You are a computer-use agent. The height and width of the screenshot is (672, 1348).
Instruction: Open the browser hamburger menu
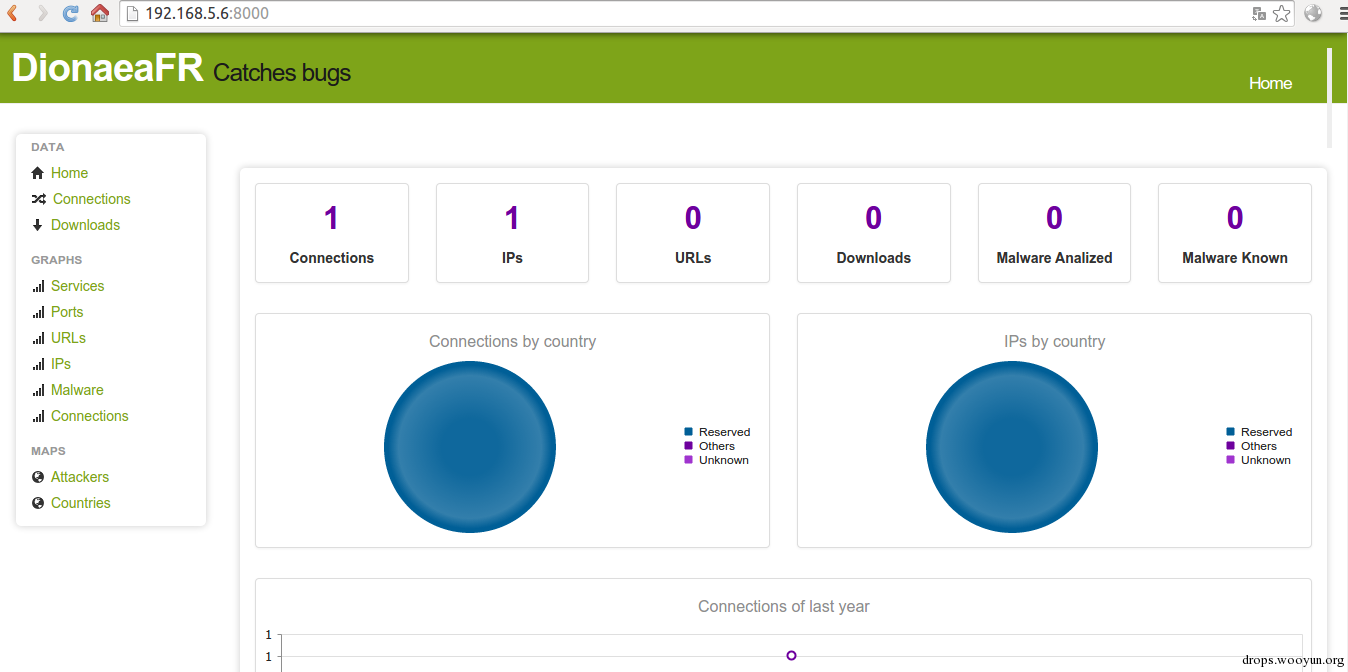(x=1337, y=14)
